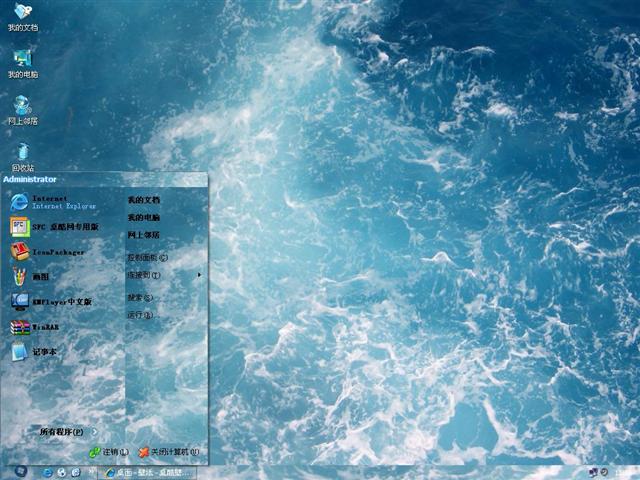640x480 pixels.
Task: Select the 我的电脑 desktop icon
Action: coord(23,64)
